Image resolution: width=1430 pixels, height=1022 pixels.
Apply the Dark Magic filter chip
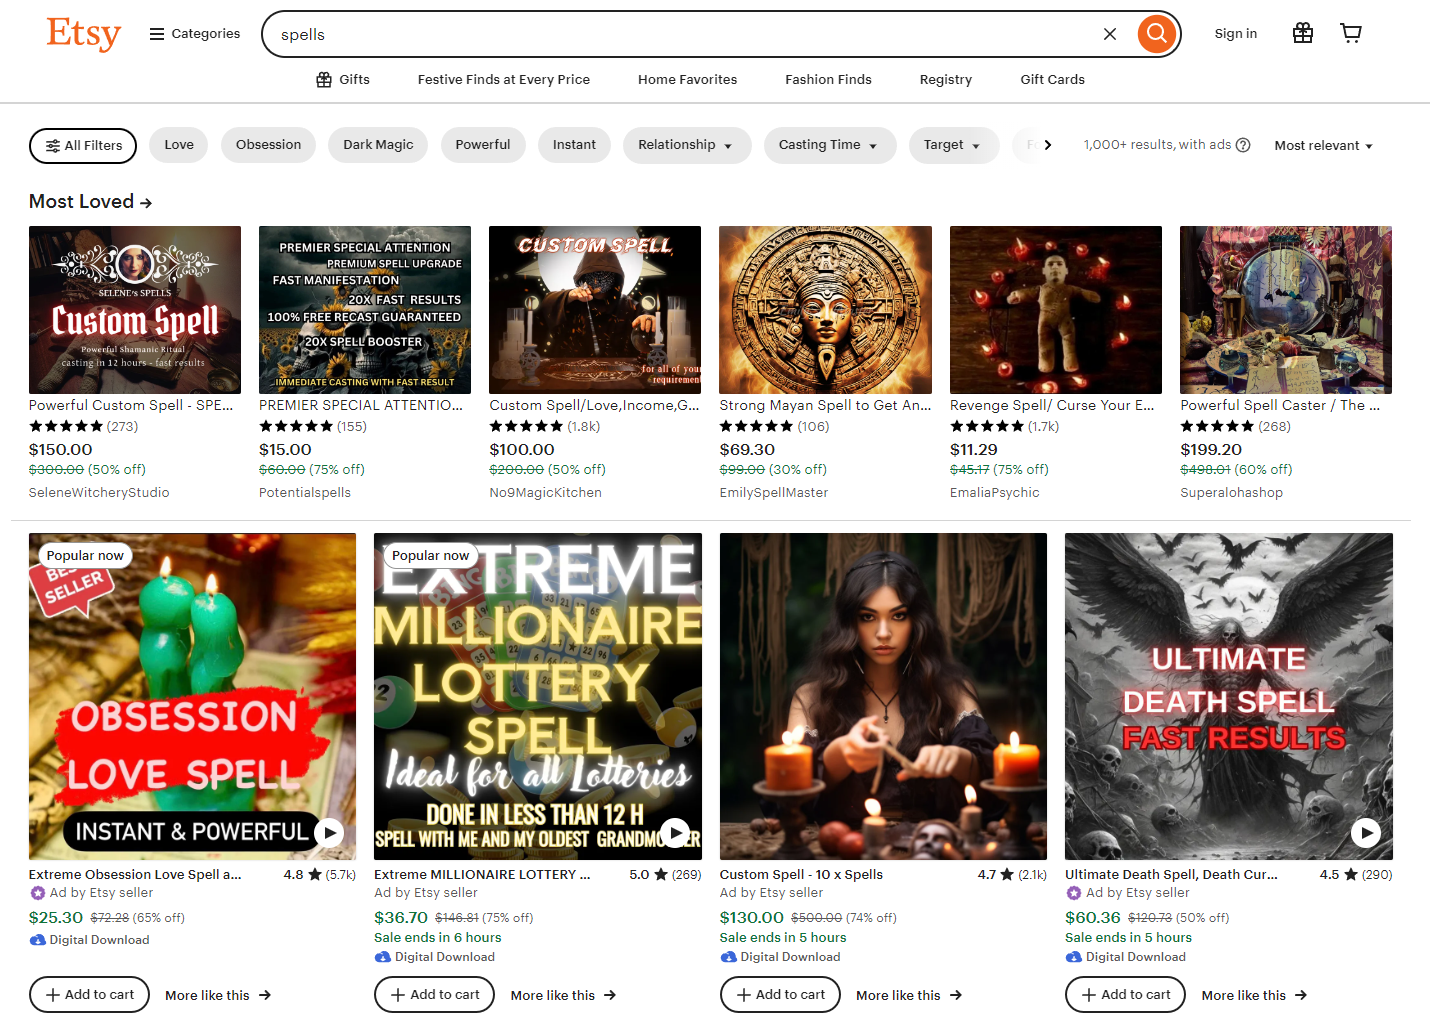click(378, 145)
